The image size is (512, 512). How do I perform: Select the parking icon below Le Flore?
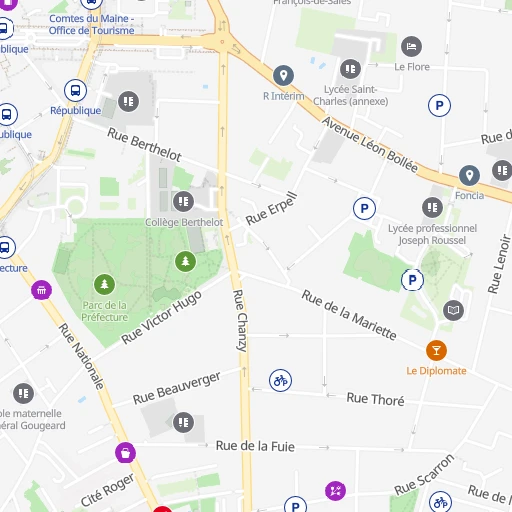pyautogui.click(x=439, y=106)
